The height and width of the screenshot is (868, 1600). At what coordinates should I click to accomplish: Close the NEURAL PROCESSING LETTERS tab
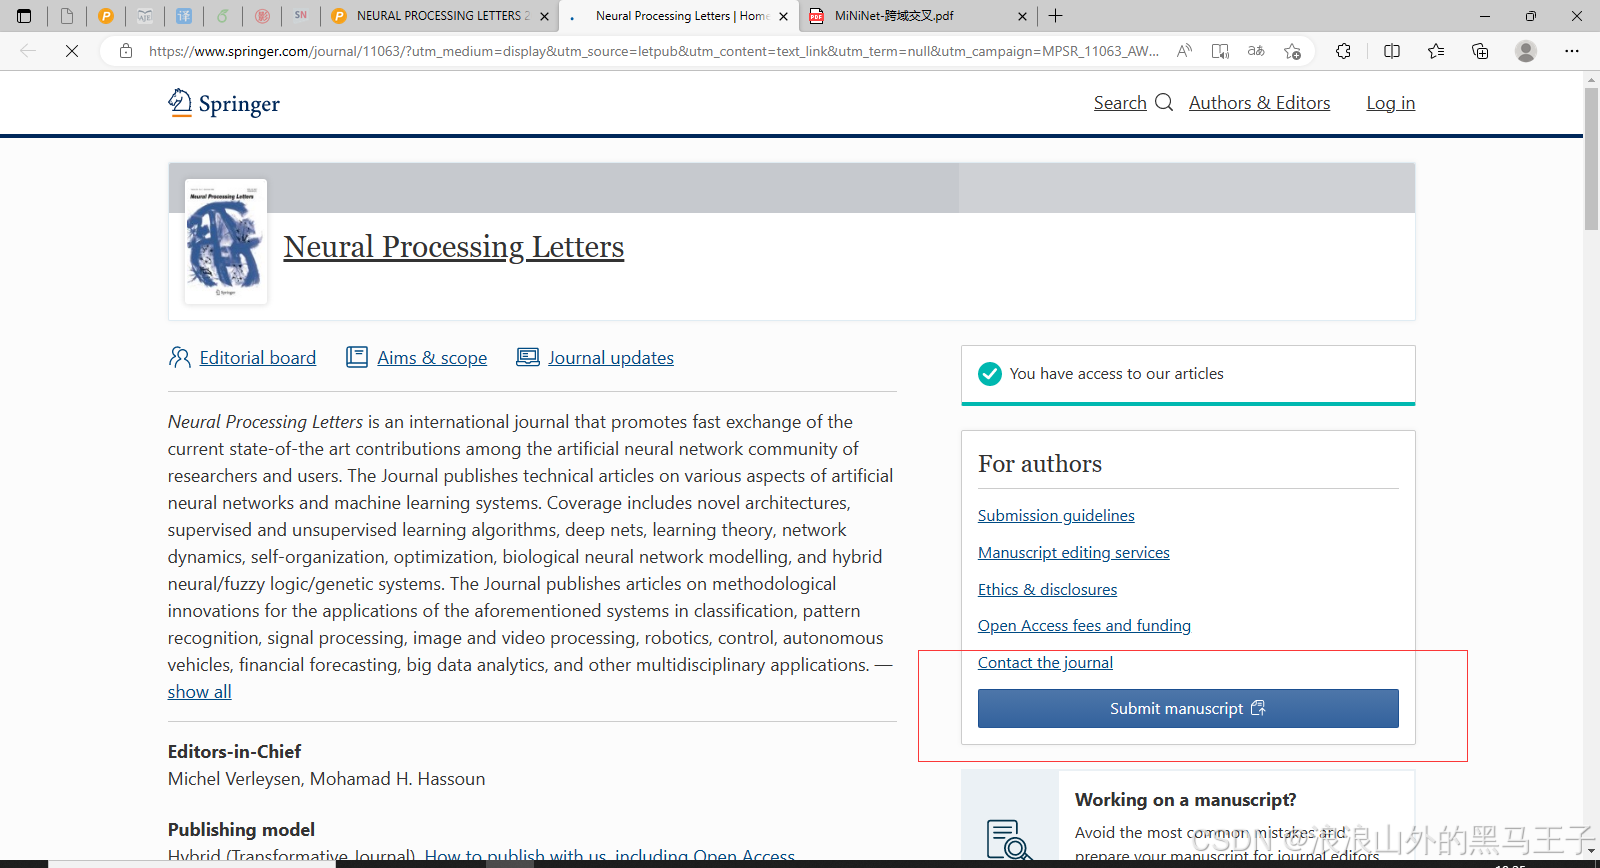544,16
